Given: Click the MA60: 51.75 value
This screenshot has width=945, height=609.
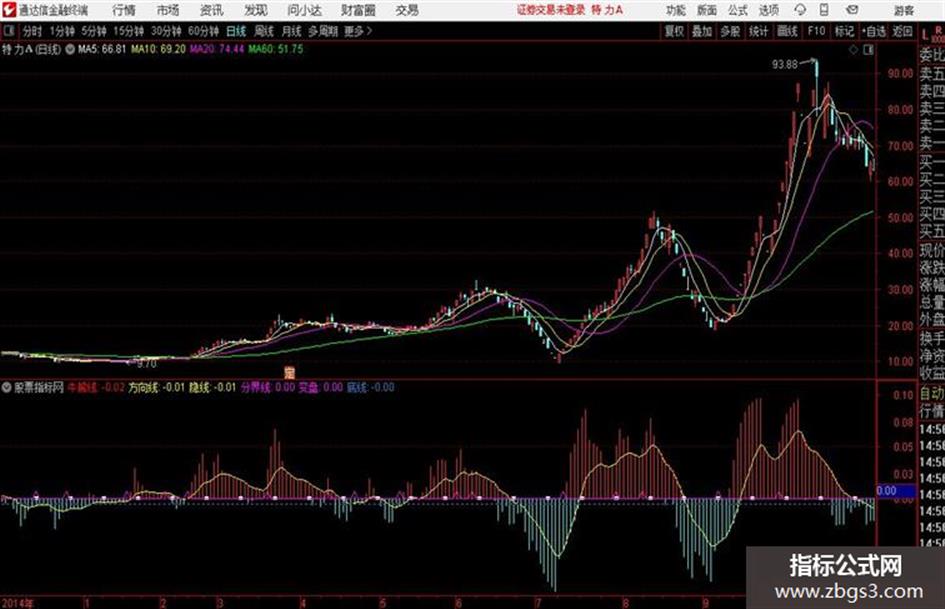Looking at the screenshot, I should [275, 49].
